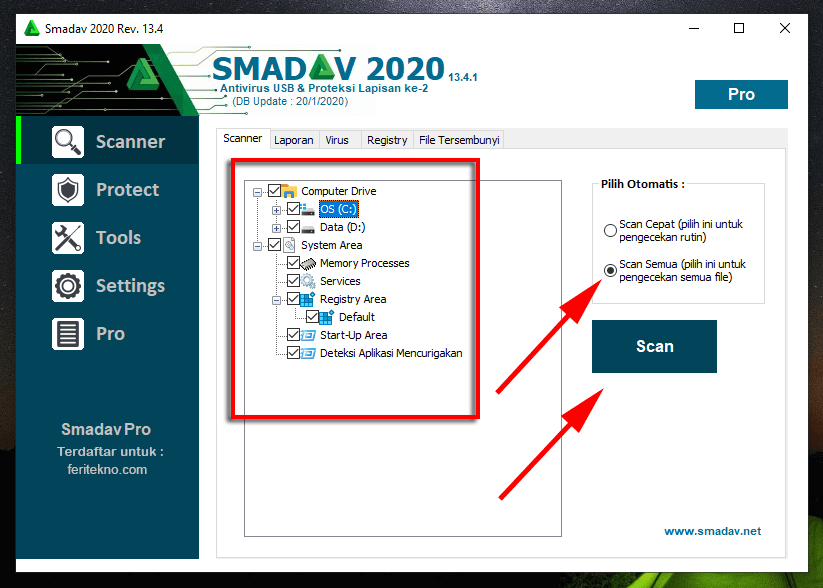Select the Data (D:) label
This screenshot has width=823, height=588.
pyautogui.click(x=343, y=227)
